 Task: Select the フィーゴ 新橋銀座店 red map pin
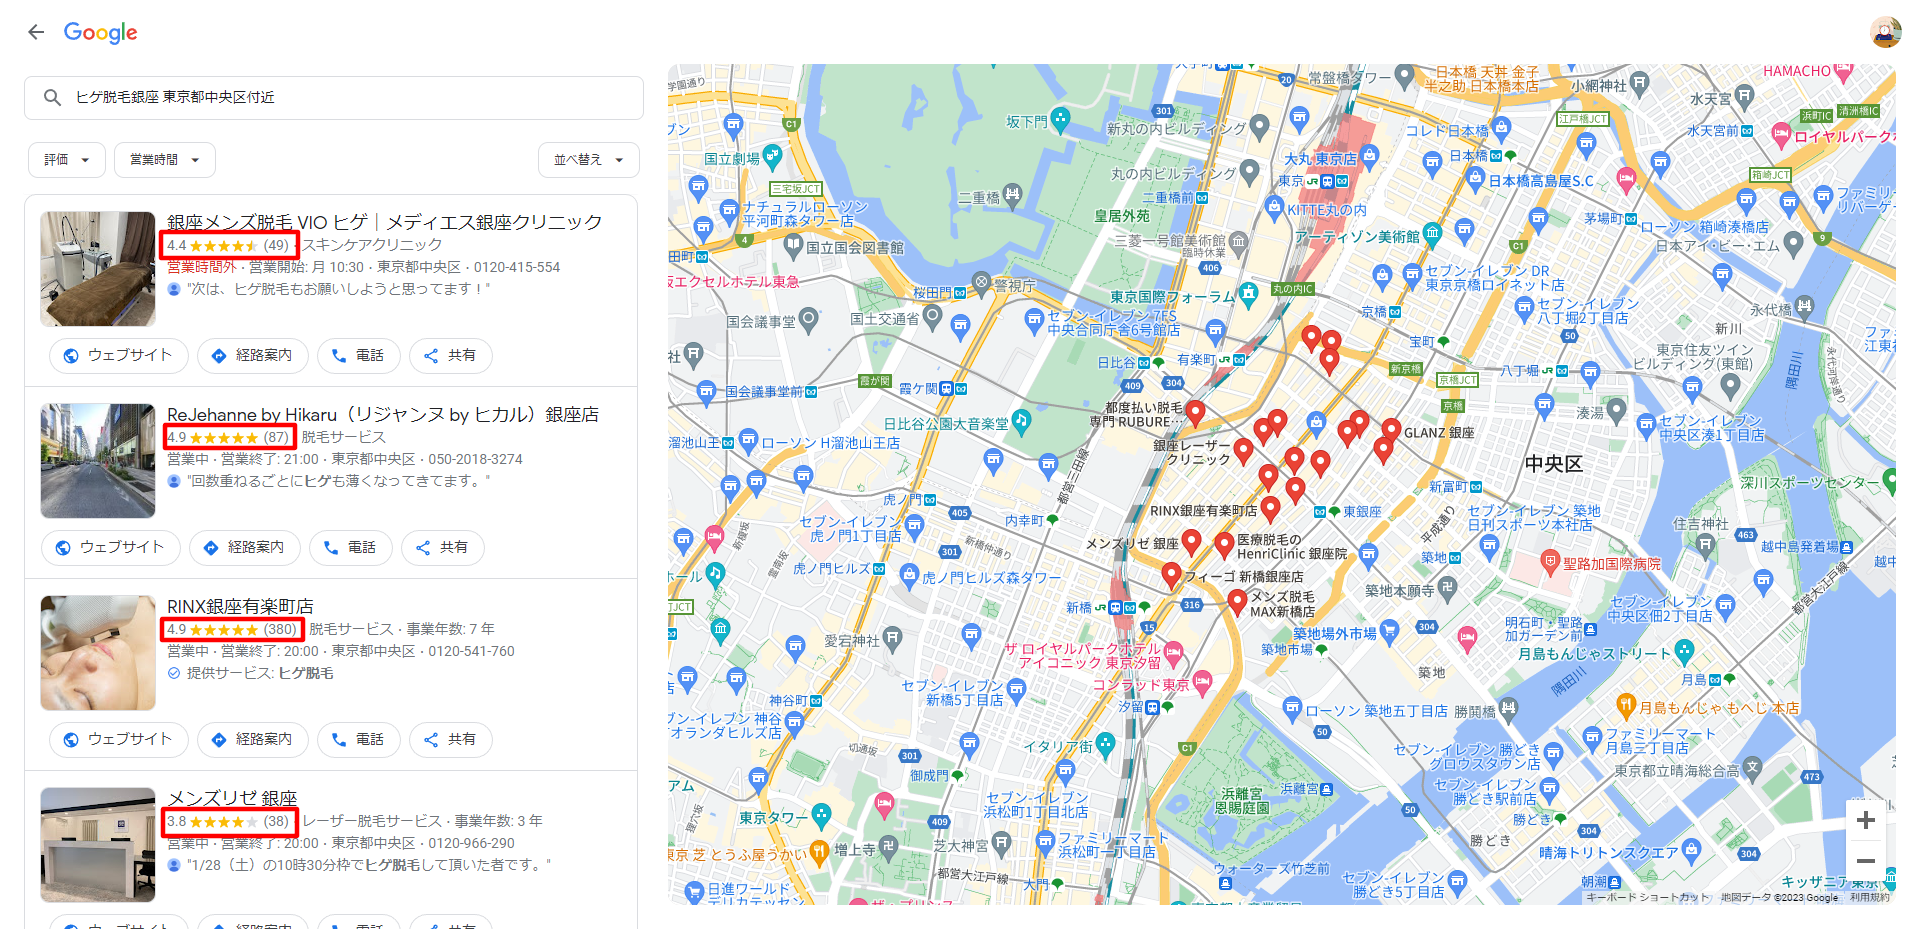click(1171, 576)
